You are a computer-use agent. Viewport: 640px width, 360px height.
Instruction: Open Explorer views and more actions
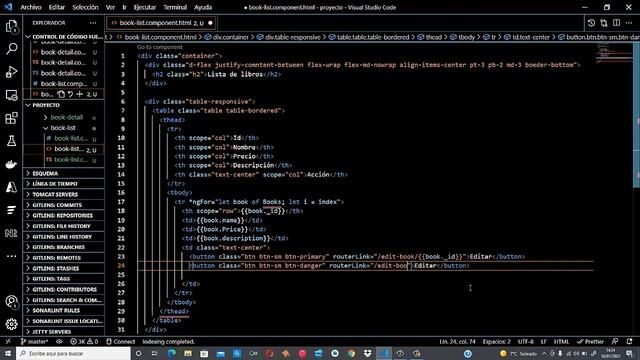[93, 23]
